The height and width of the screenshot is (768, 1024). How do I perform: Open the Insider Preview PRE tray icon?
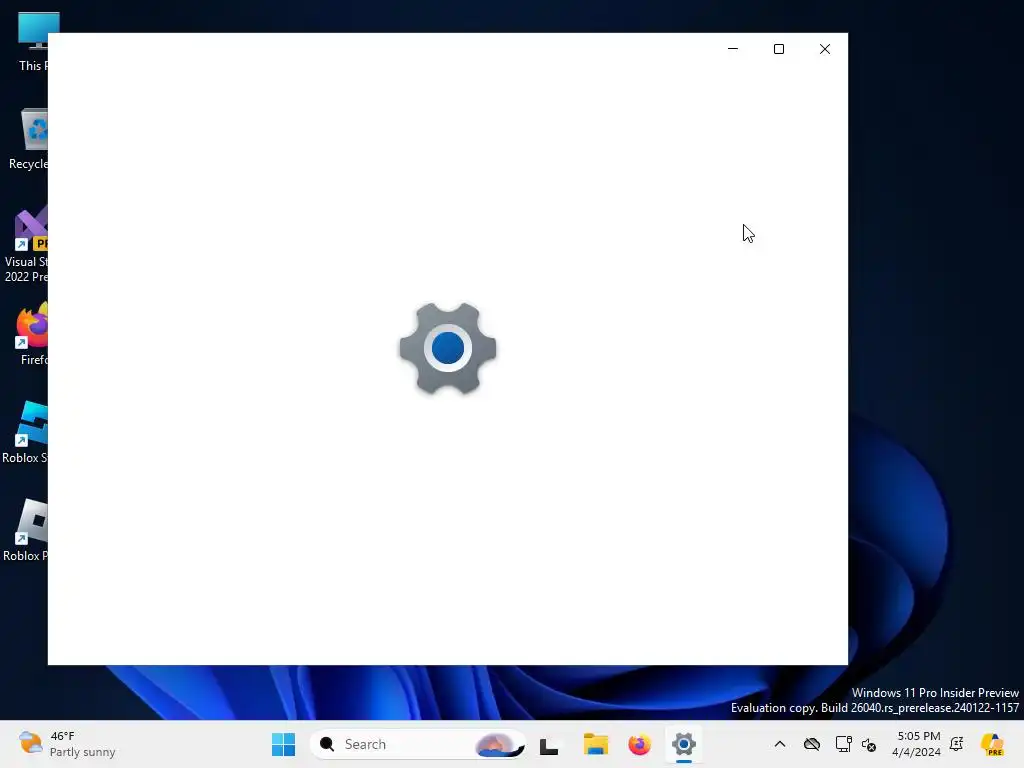click(992, 744)
